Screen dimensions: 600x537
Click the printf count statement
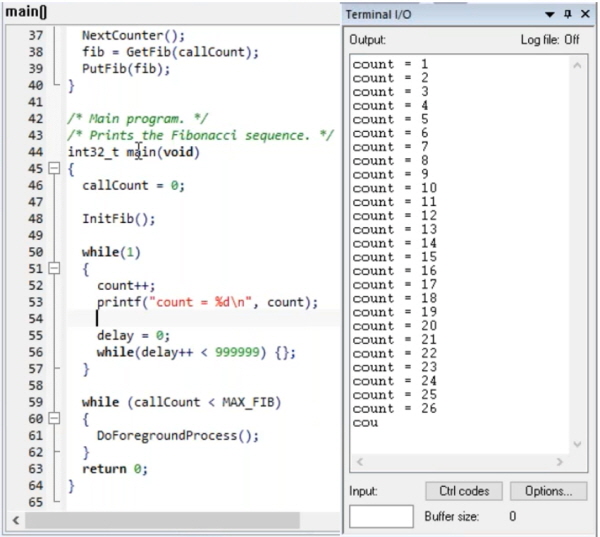tap(207, 302)
